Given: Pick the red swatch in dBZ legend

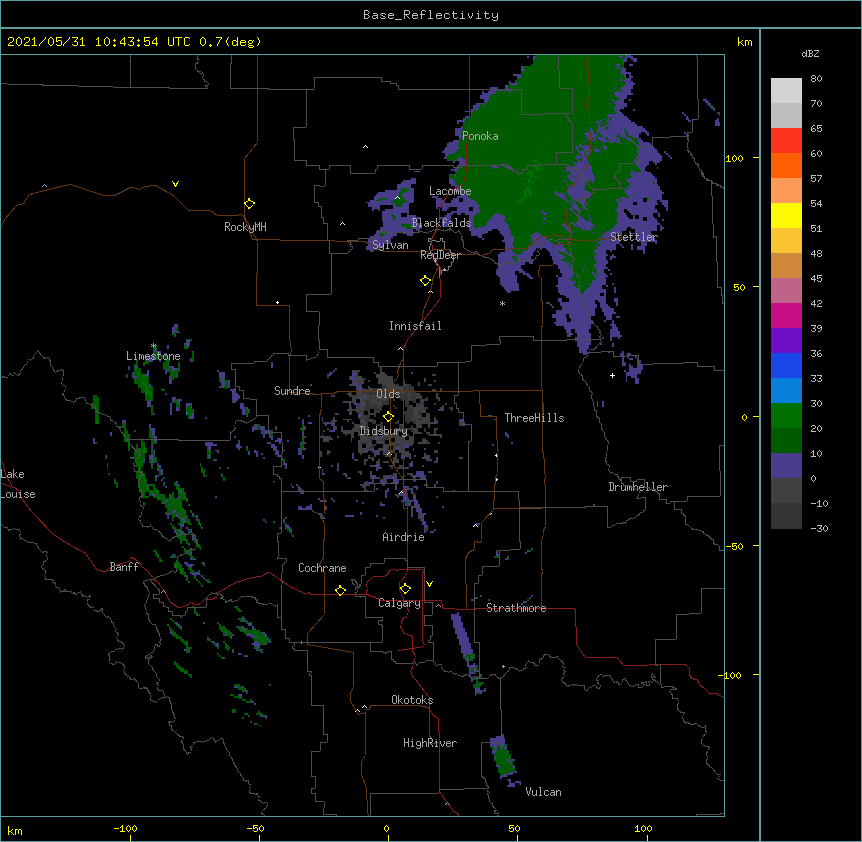Looking at the screenshot, I should coord(786,141).
